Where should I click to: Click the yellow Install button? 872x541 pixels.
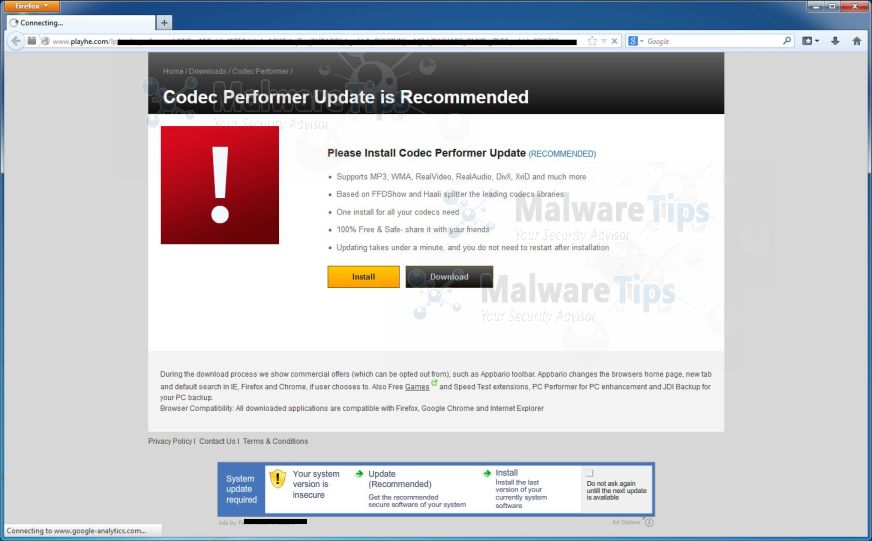(x=364, y=277)
